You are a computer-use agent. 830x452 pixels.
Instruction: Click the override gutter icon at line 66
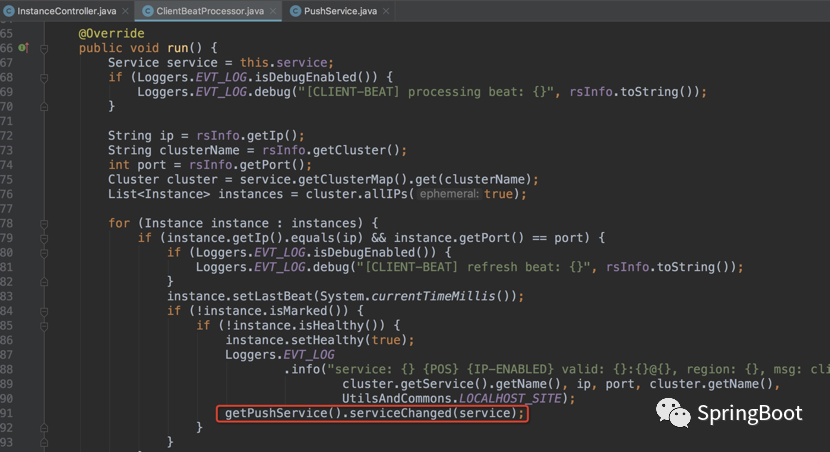point(23,48)
